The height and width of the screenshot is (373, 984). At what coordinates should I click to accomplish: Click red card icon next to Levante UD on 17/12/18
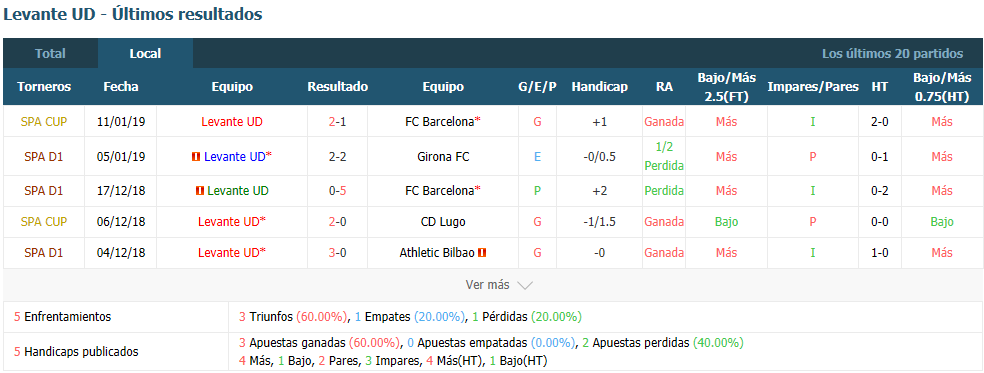[200, 190]
